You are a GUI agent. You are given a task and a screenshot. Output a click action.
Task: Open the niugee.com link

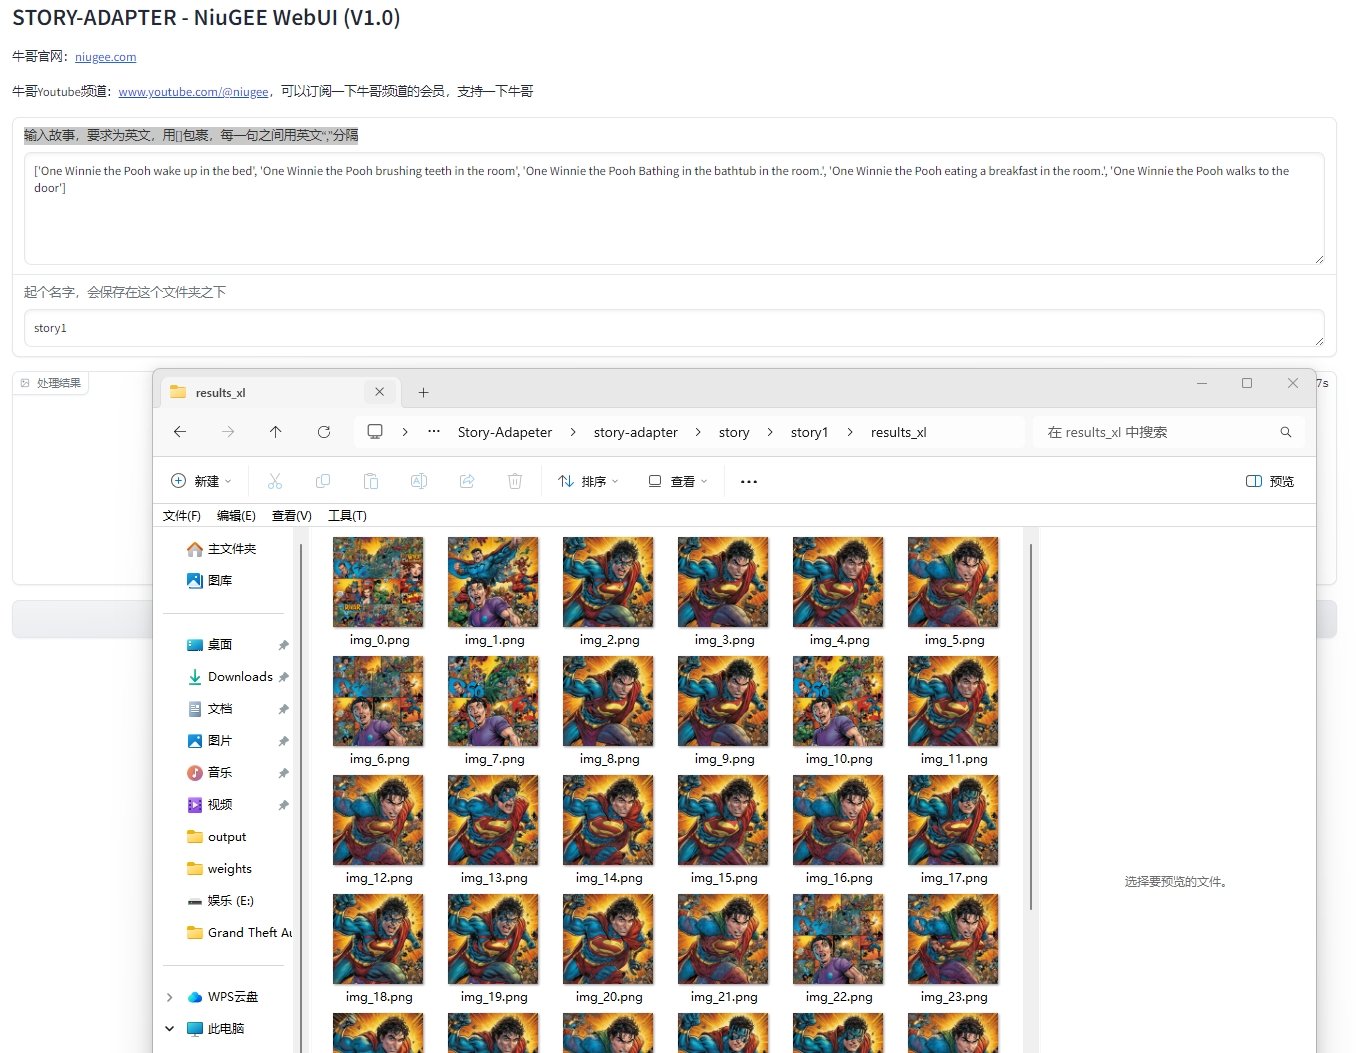[x=105, y=57]
